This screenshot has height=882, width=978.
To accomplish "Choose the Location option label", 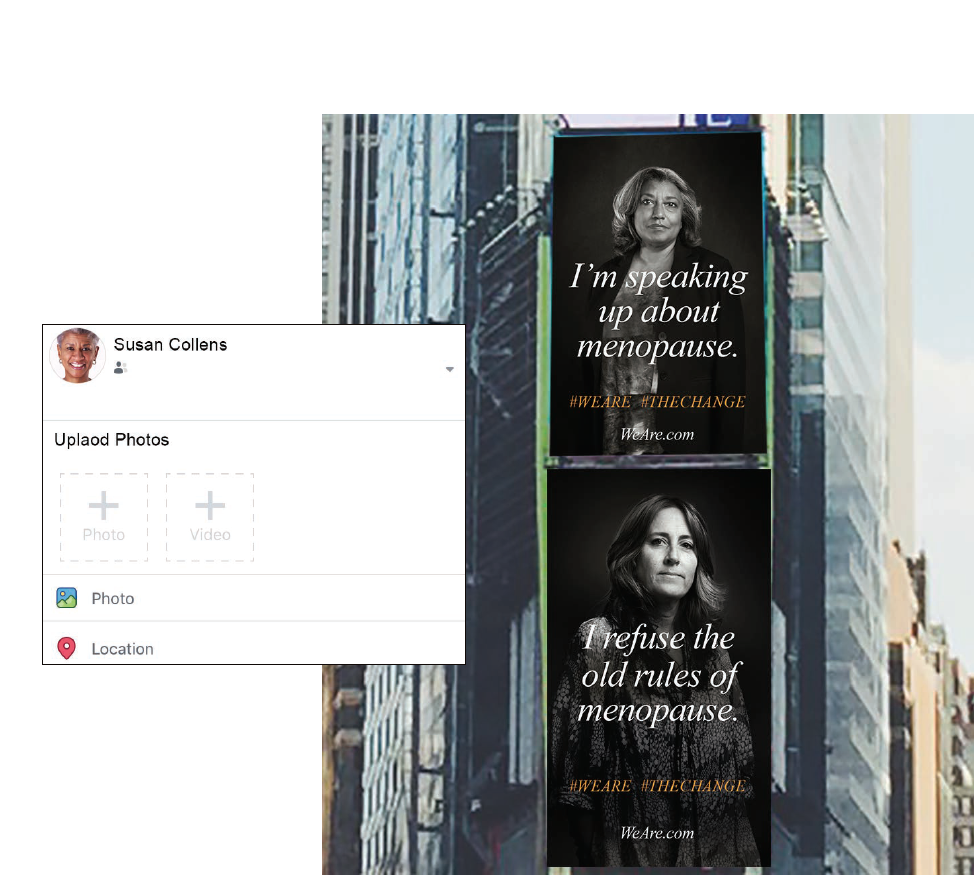I will point(122,649).
